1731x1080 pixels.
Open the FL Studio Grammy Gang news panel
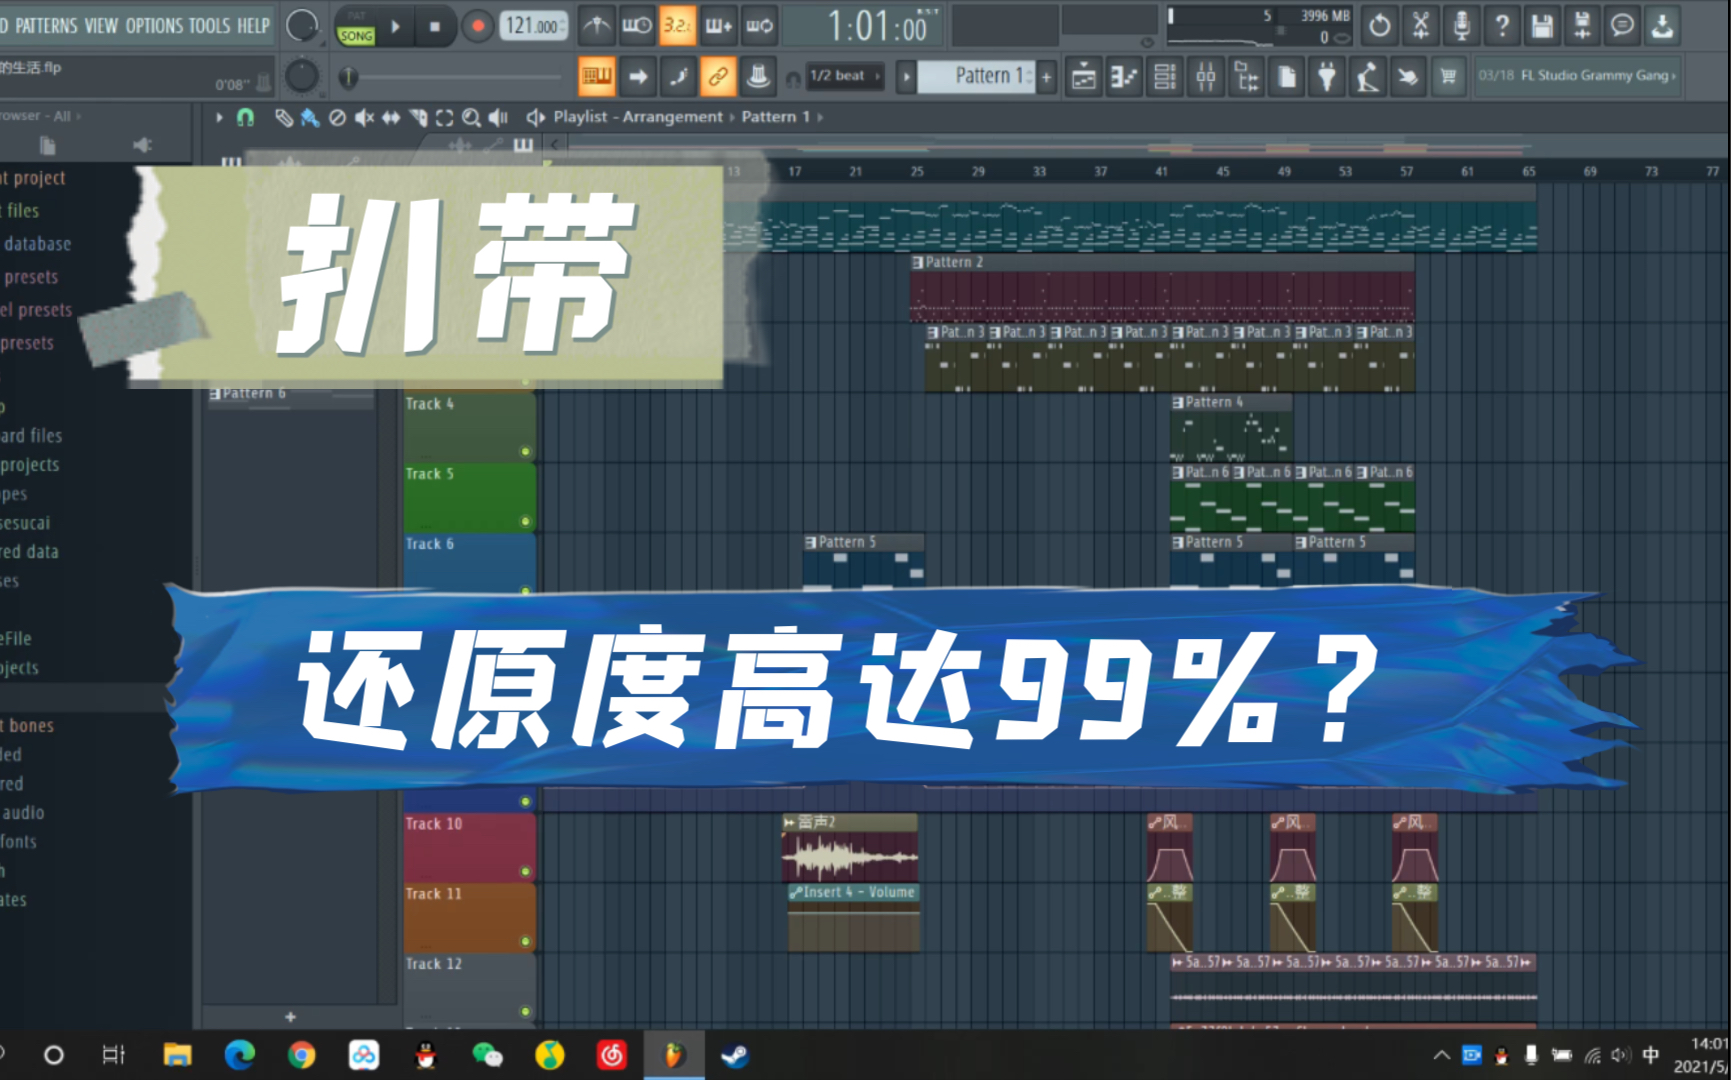tap(1578, 76)
